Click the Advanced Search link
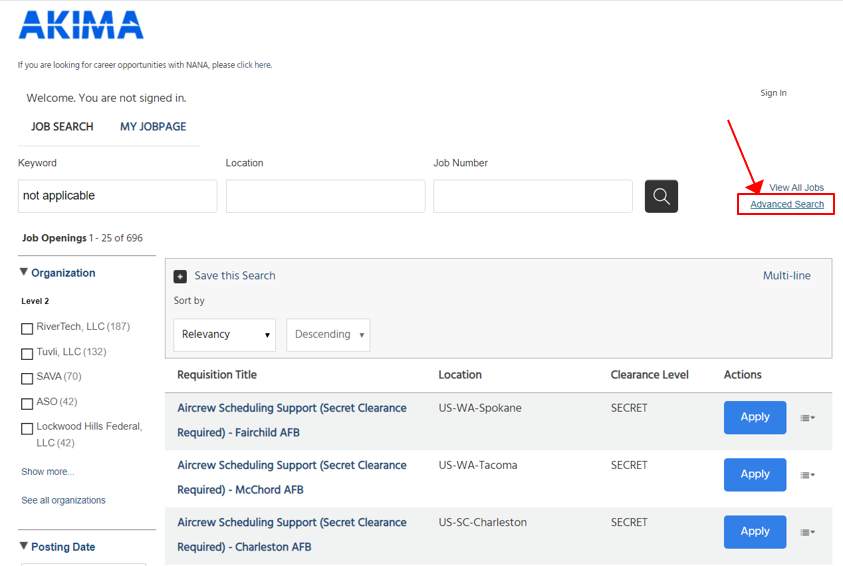 pos(787,204)
